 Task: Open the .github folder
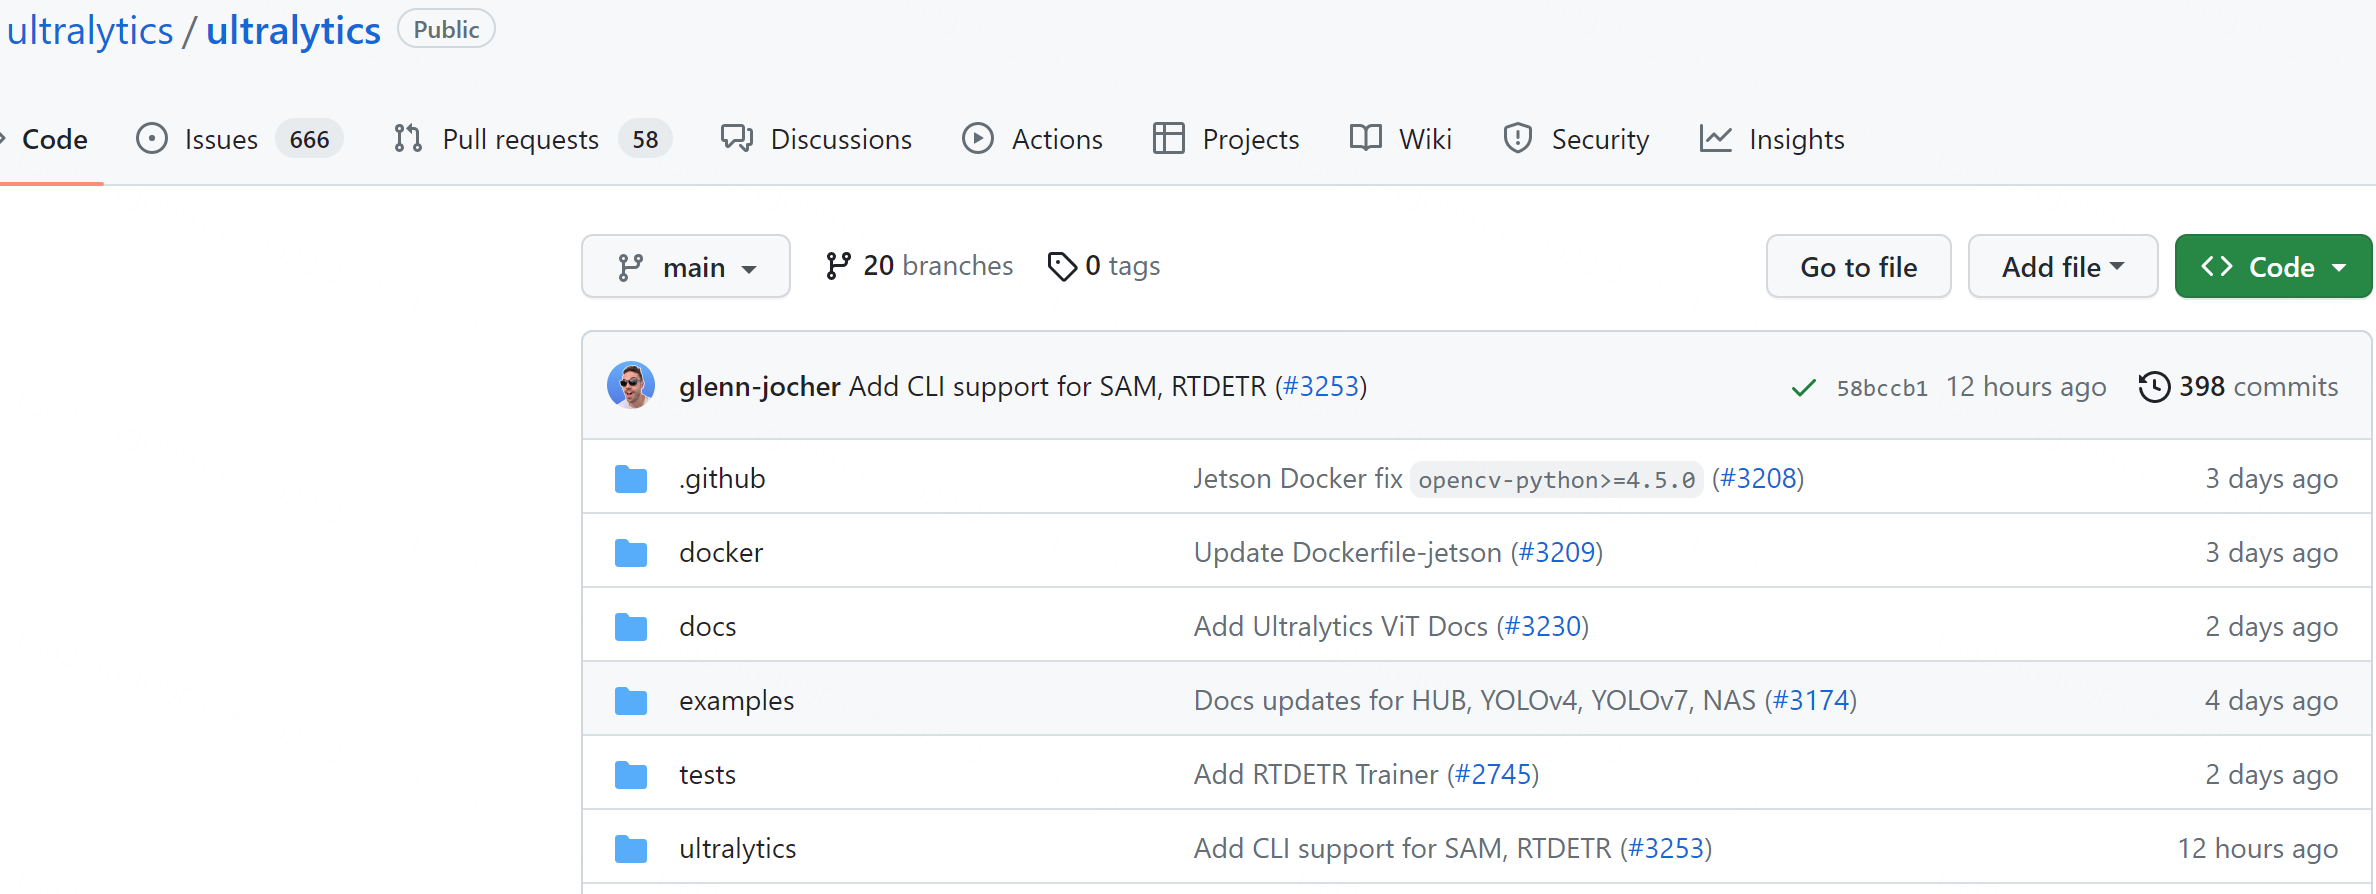[x=722, y=478]
